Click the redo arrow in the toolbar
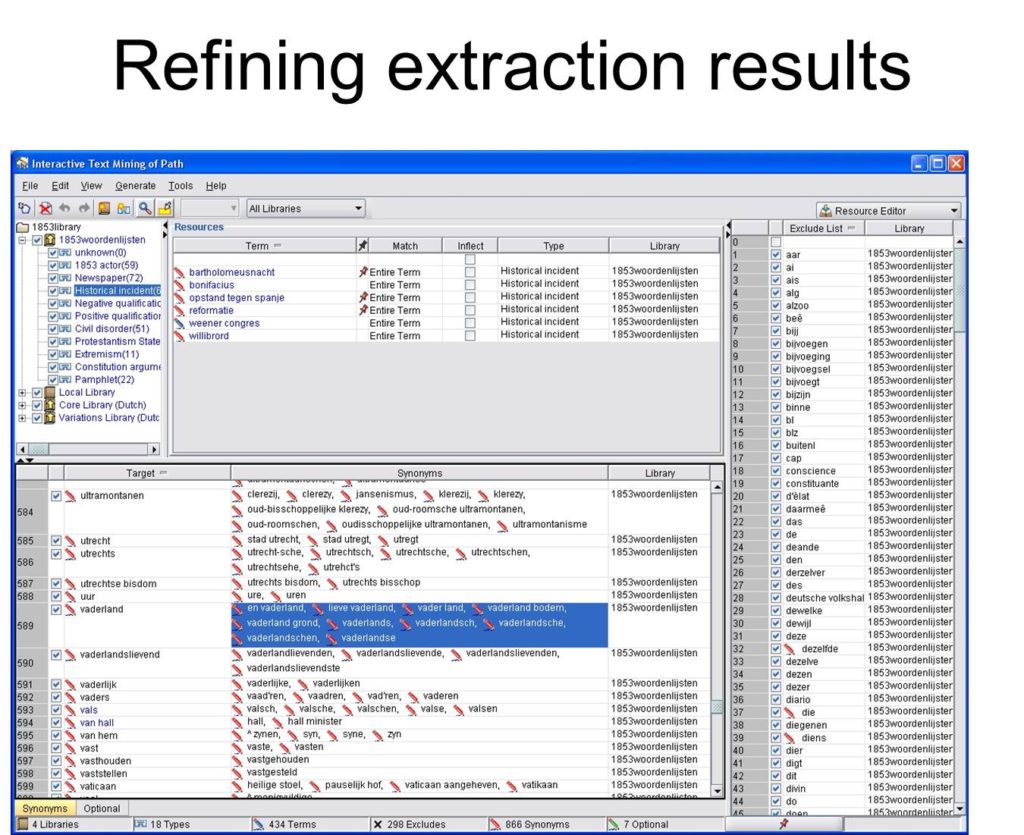The width and height of the screenshot is (1024, 835). click(x=84, y=209)
